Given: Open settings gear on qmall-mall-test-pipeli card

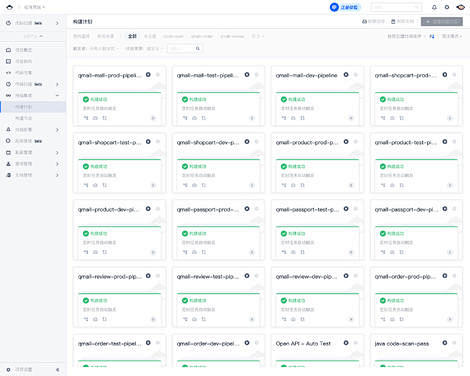Looking at the screenshot, I should [x=247, y=75].
